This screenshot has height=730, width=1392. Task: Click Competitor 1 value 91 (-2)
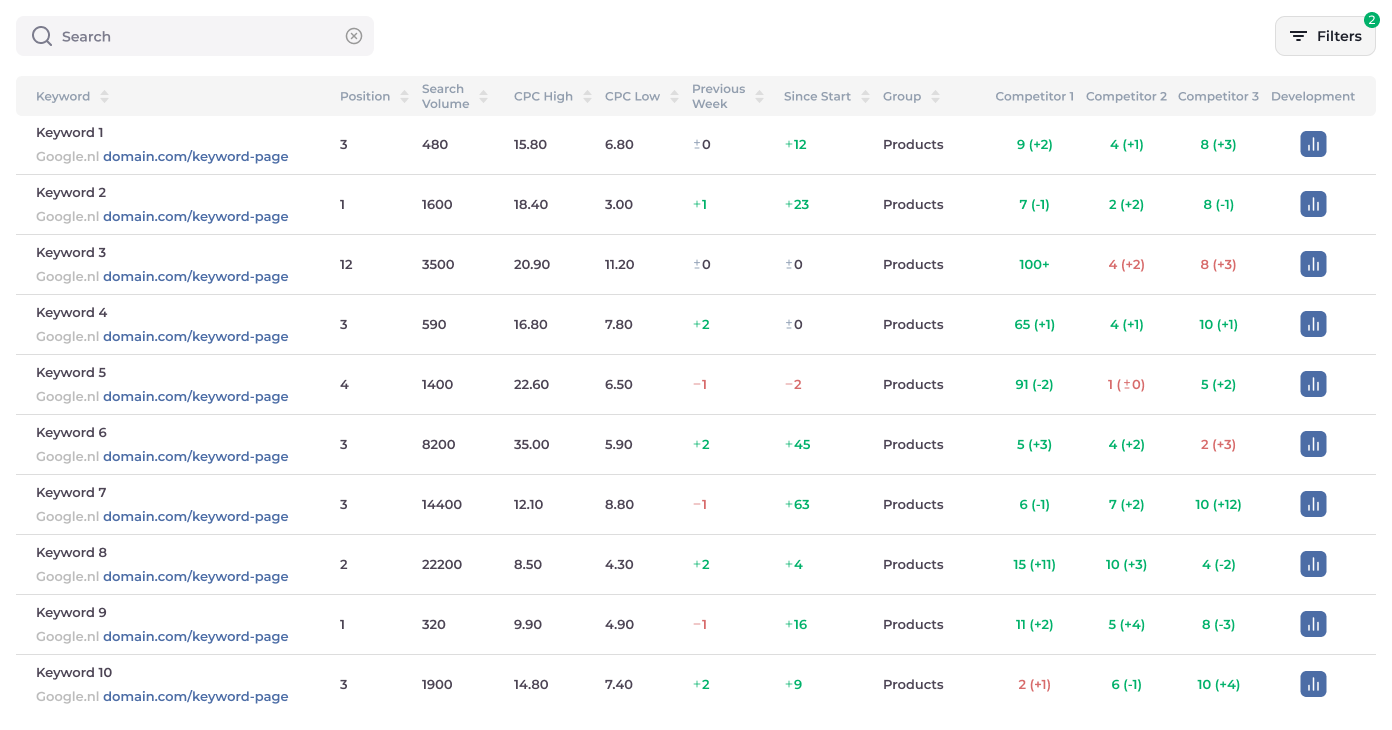pos(1034,385)
